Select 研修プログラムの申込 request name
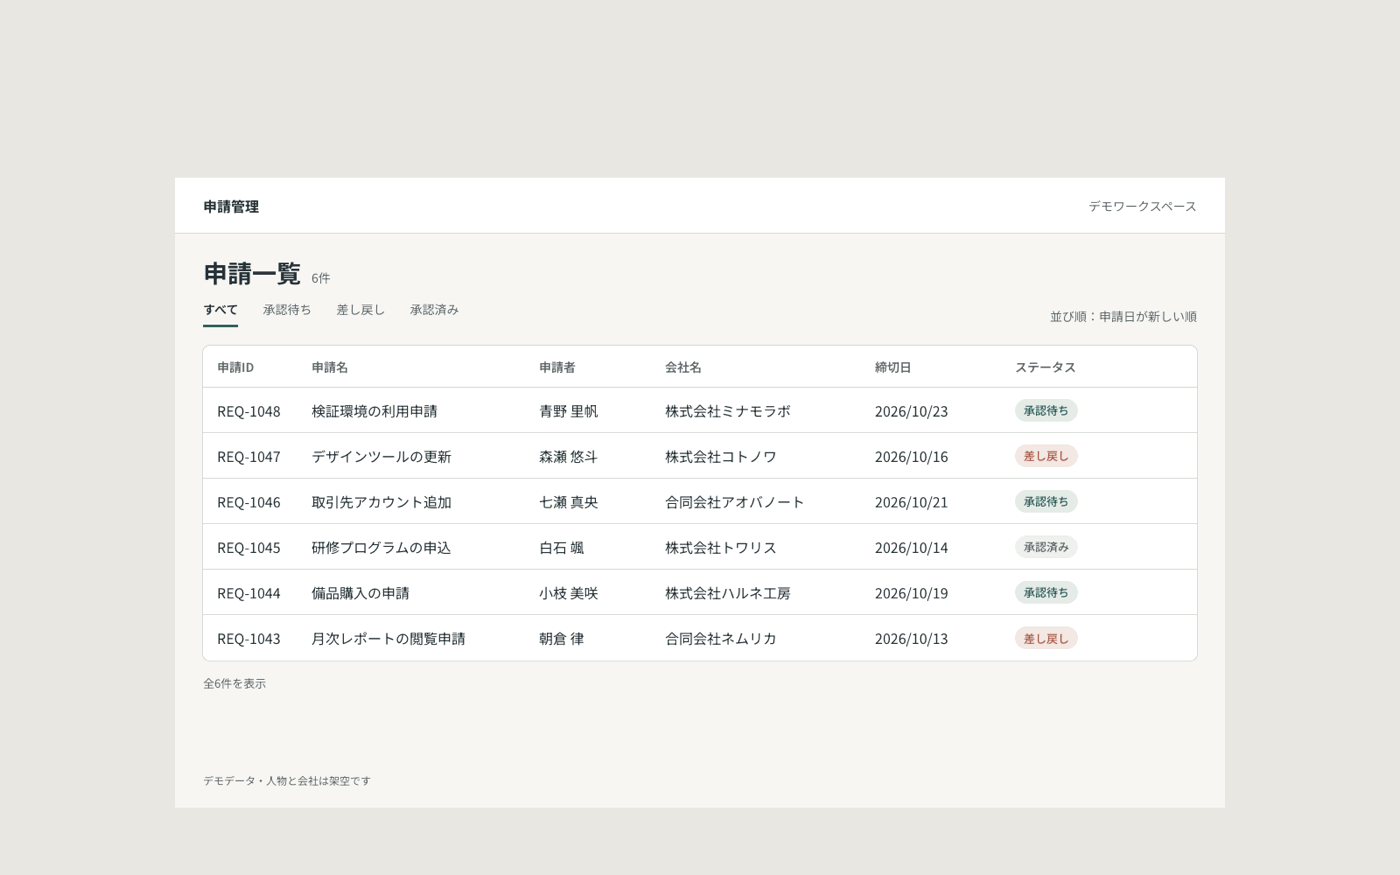Viewport: 1400px width, 875px height. tap(381, 548)
